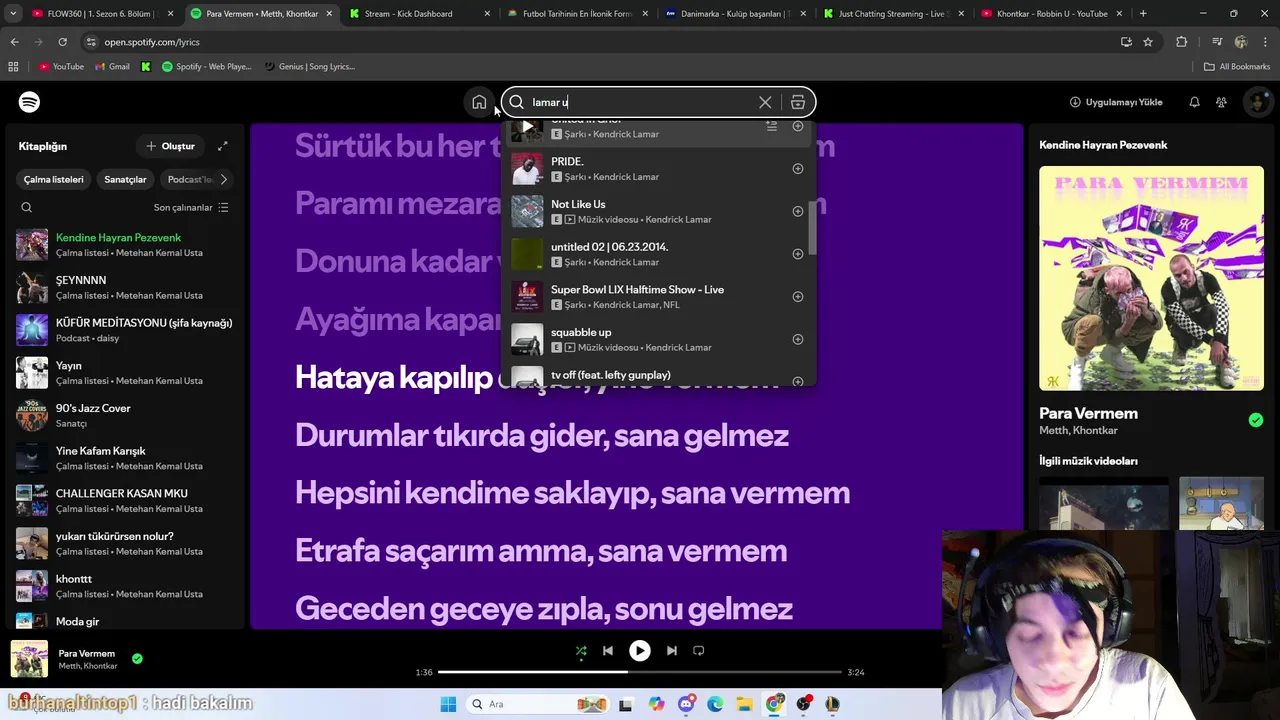Toggle repeat mode
The height and width of the screenshot is (720, 1280).
(699, 651)
